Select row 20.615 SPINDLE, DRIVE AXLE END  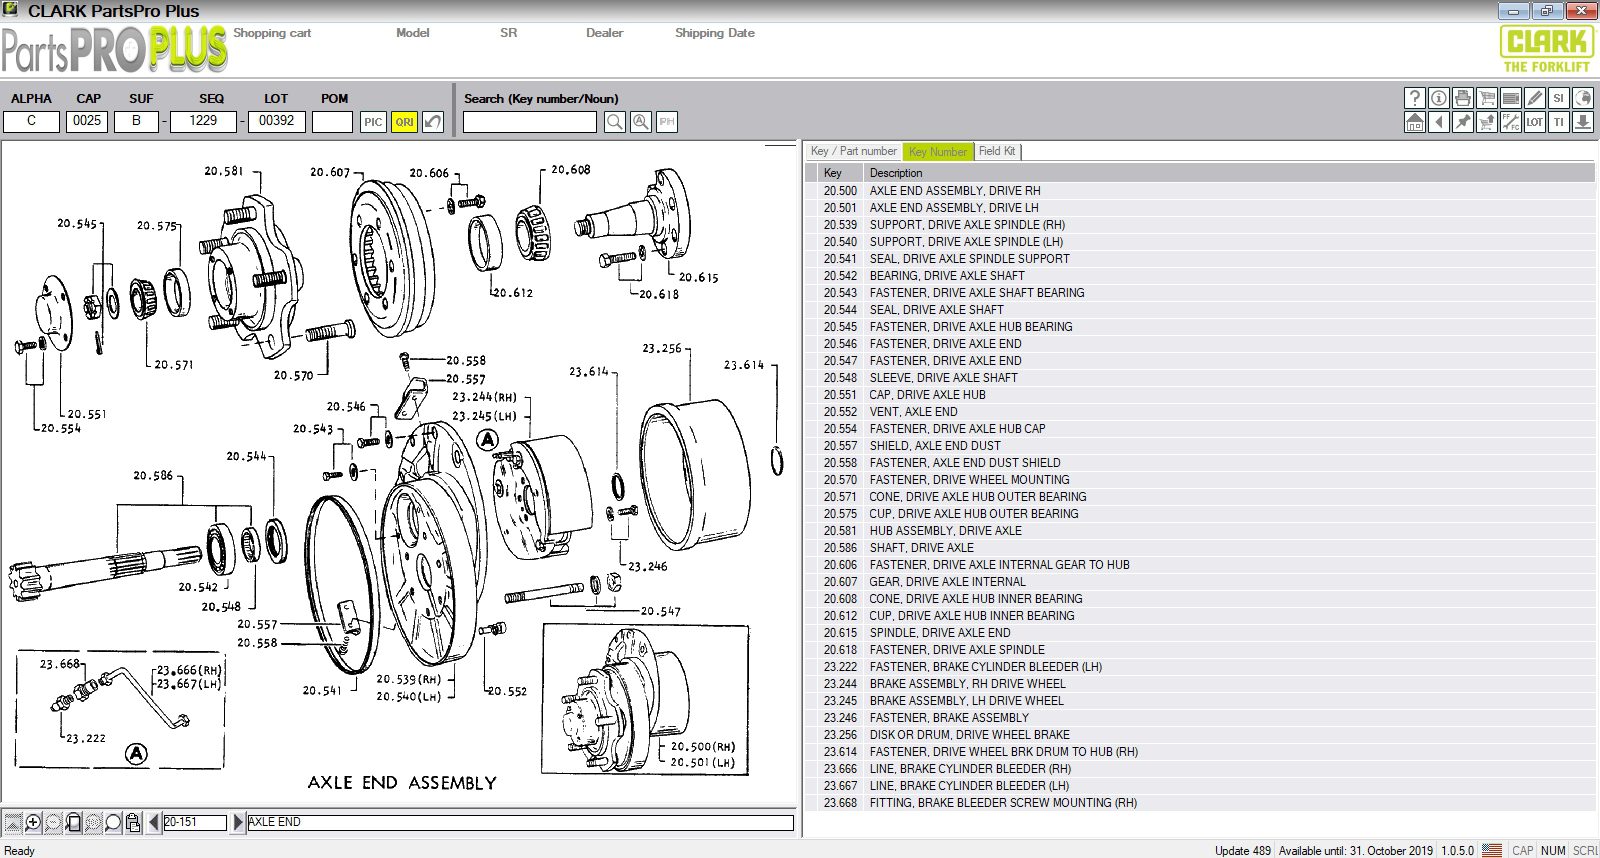tap(1200, 633)
